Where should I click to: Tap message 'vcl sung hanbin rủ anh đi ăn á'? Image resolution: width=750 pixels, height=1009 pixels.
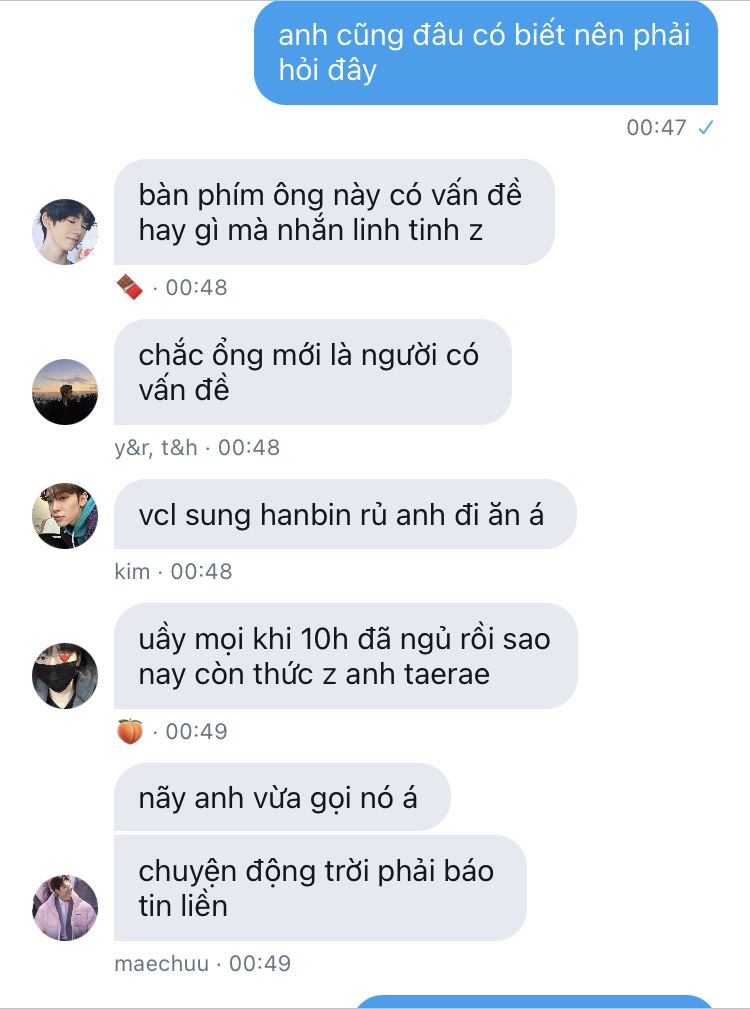345,514
